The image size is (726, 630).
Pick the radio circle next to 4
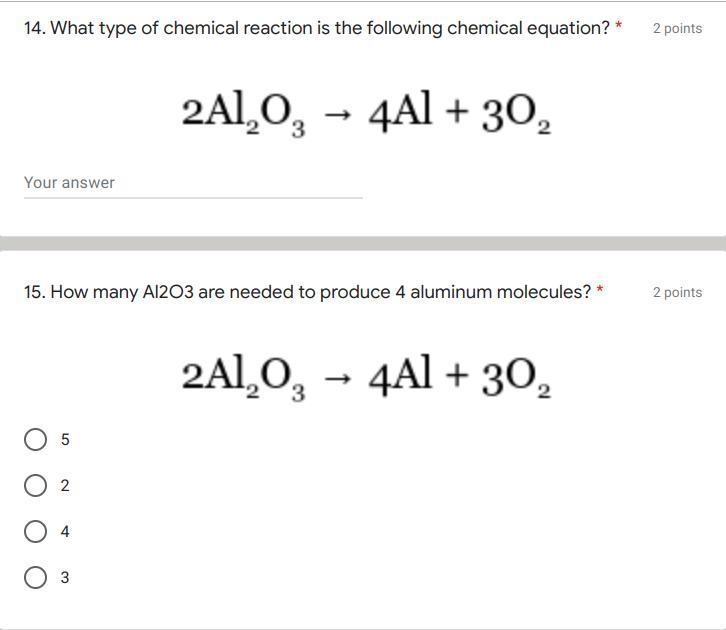pos(35,532)
